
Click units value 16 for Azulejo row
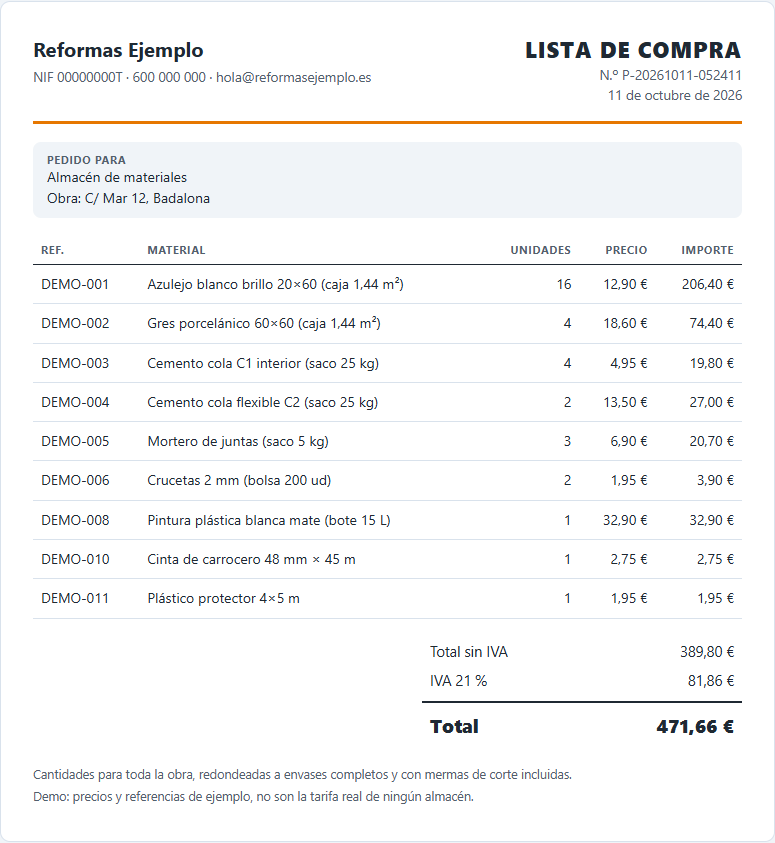(564, 284)
